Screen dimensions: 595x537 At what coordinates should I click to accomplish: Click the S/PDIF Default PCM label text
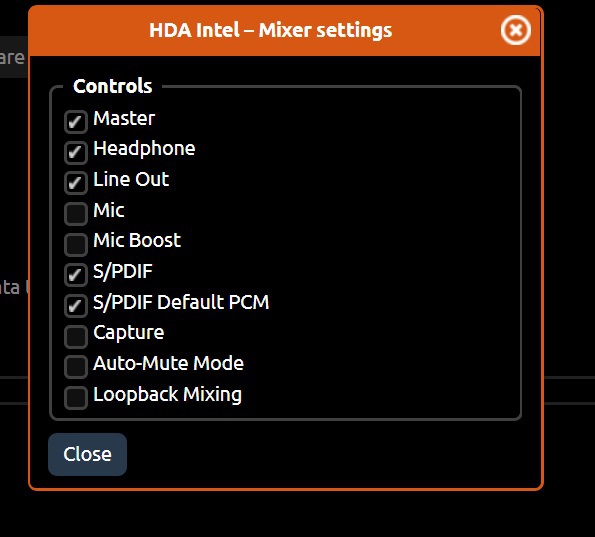tap(181, 302)
